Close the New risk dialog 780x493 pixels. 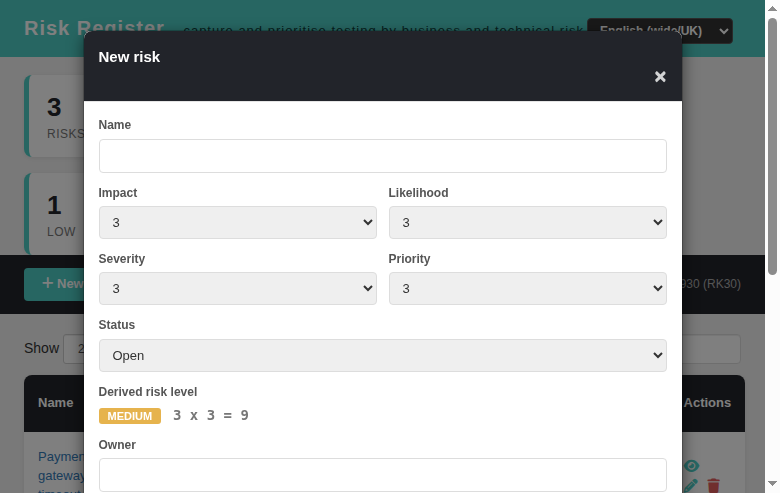click(x=660, y=77)
